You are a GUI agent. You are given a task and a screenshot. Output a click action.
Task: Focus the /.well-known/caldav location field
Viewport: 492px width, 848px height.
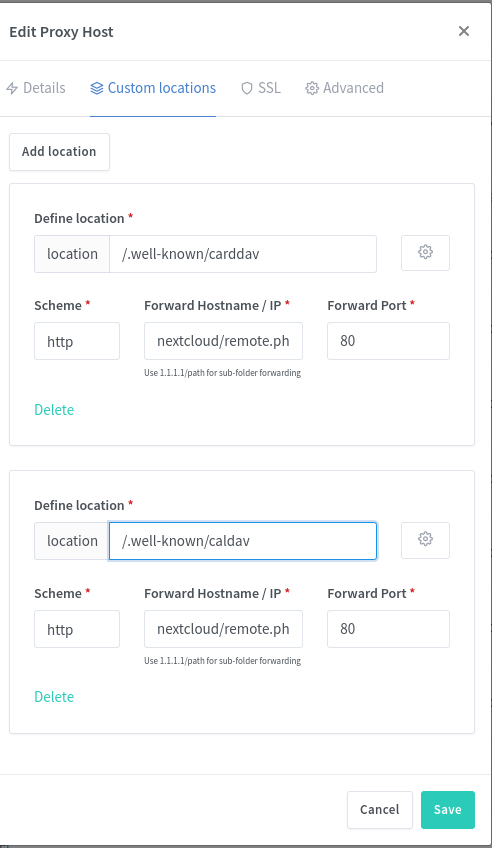[243, 541]
